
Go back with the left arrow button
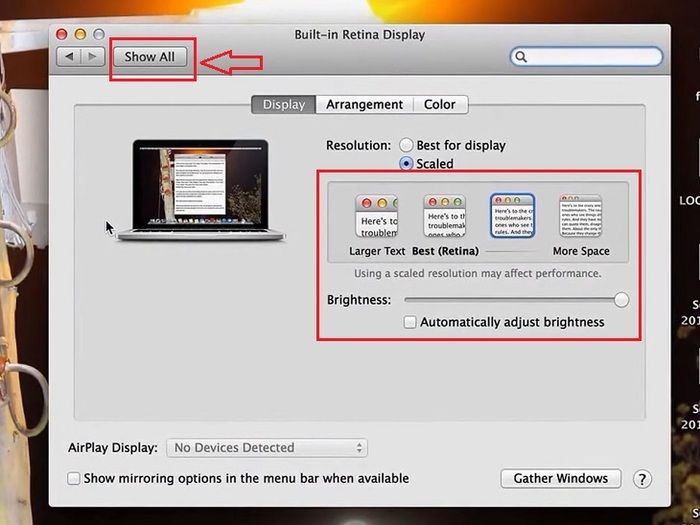click(x=69, y=57)
